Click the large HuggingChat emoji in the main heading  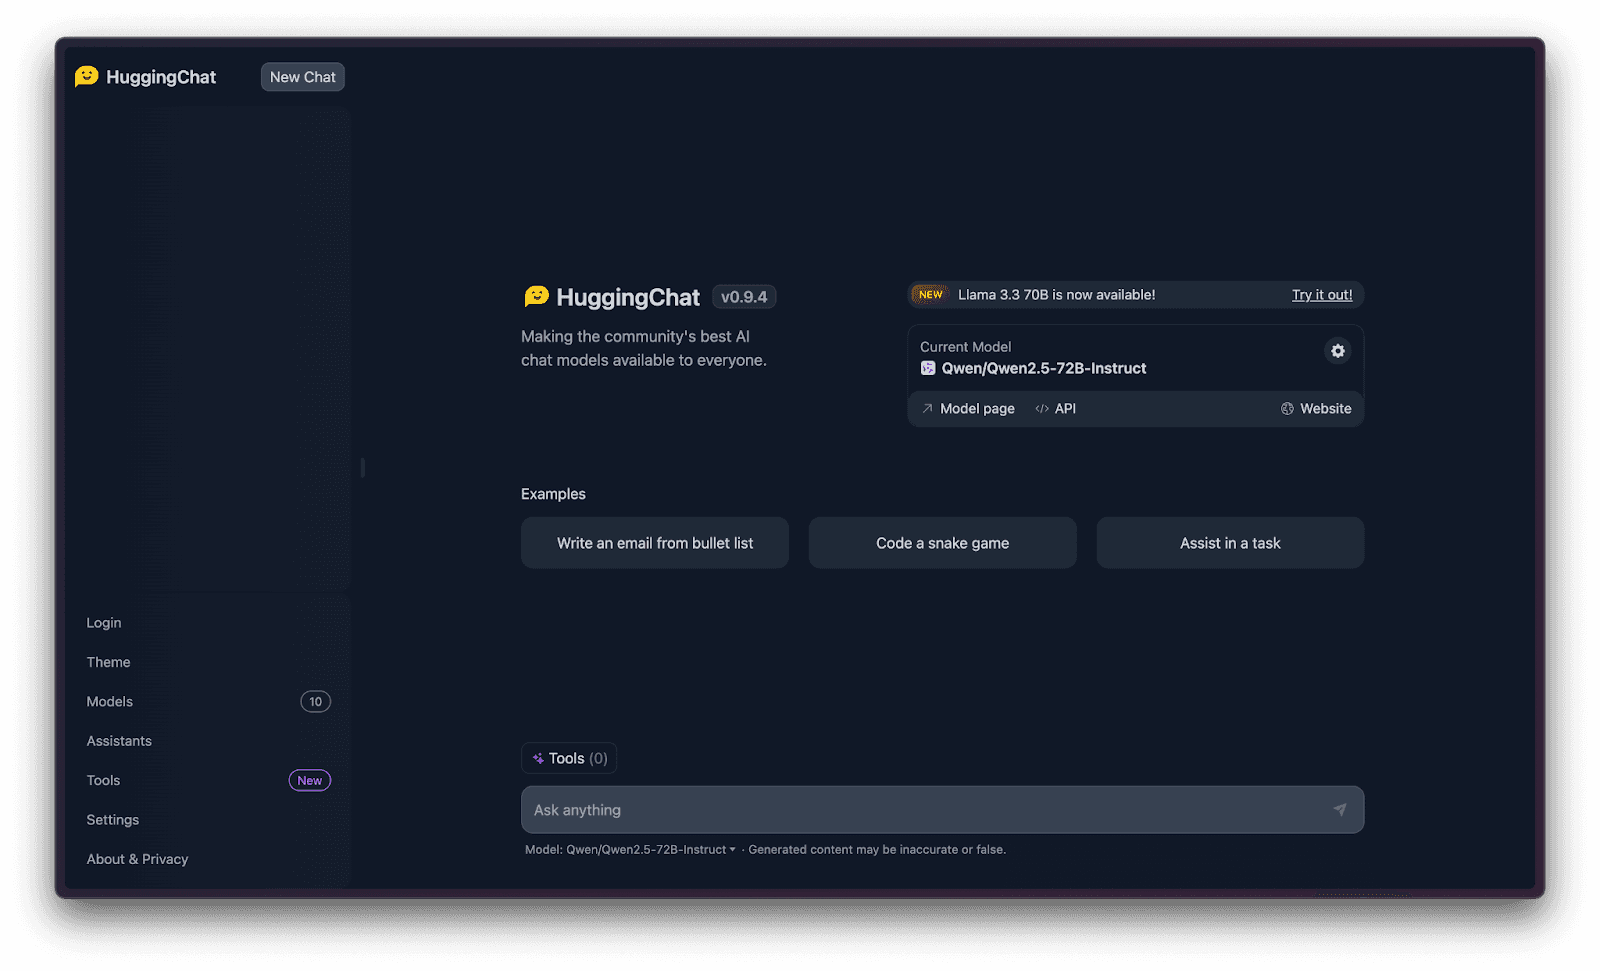[x=537, y=296]
